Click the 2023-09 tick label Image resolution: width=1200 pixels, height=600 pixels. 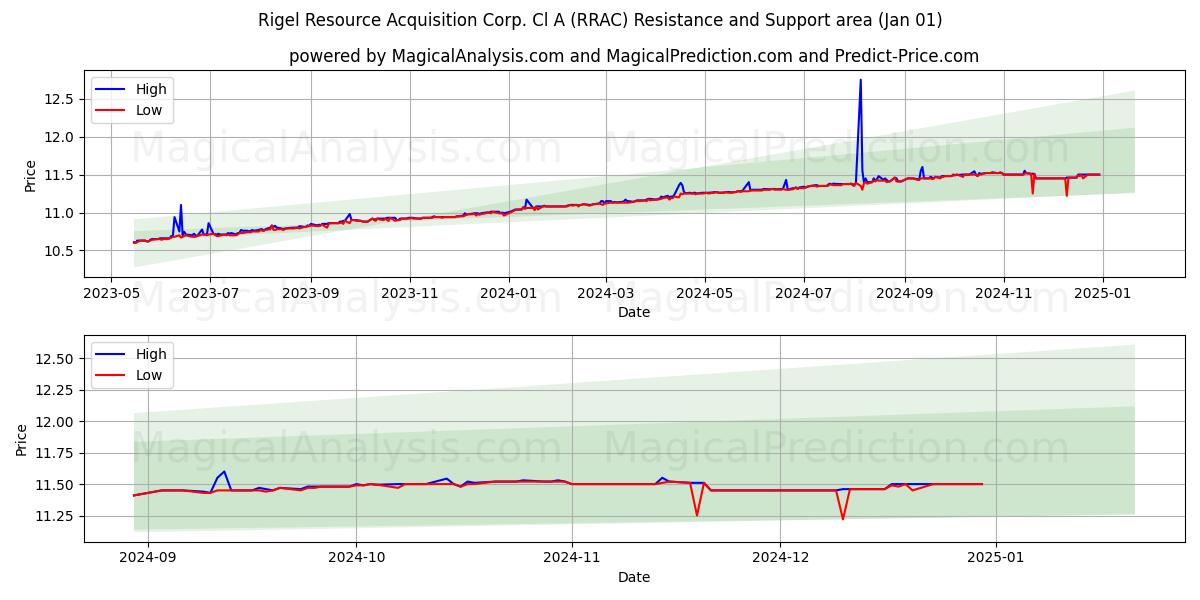click(310, 293)
